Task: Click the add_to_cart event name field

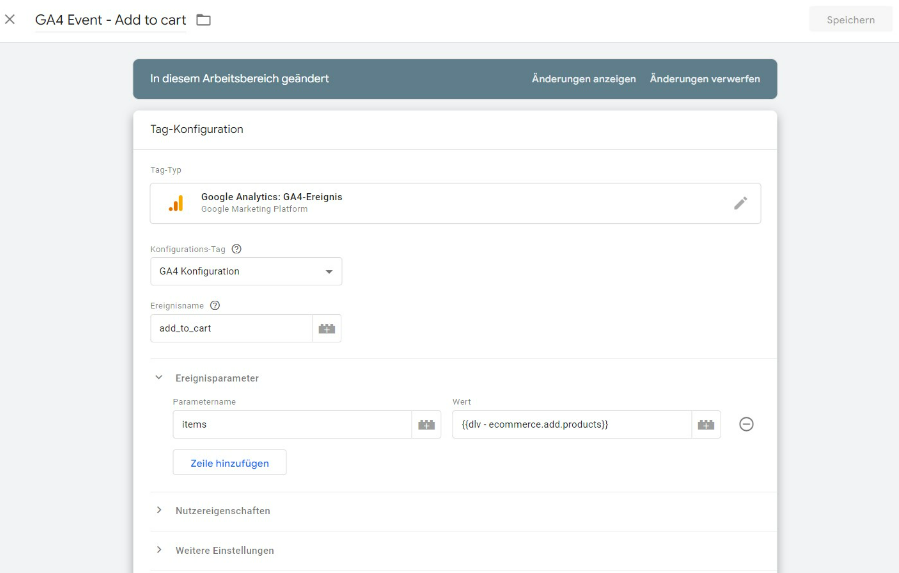Action: 231,329
